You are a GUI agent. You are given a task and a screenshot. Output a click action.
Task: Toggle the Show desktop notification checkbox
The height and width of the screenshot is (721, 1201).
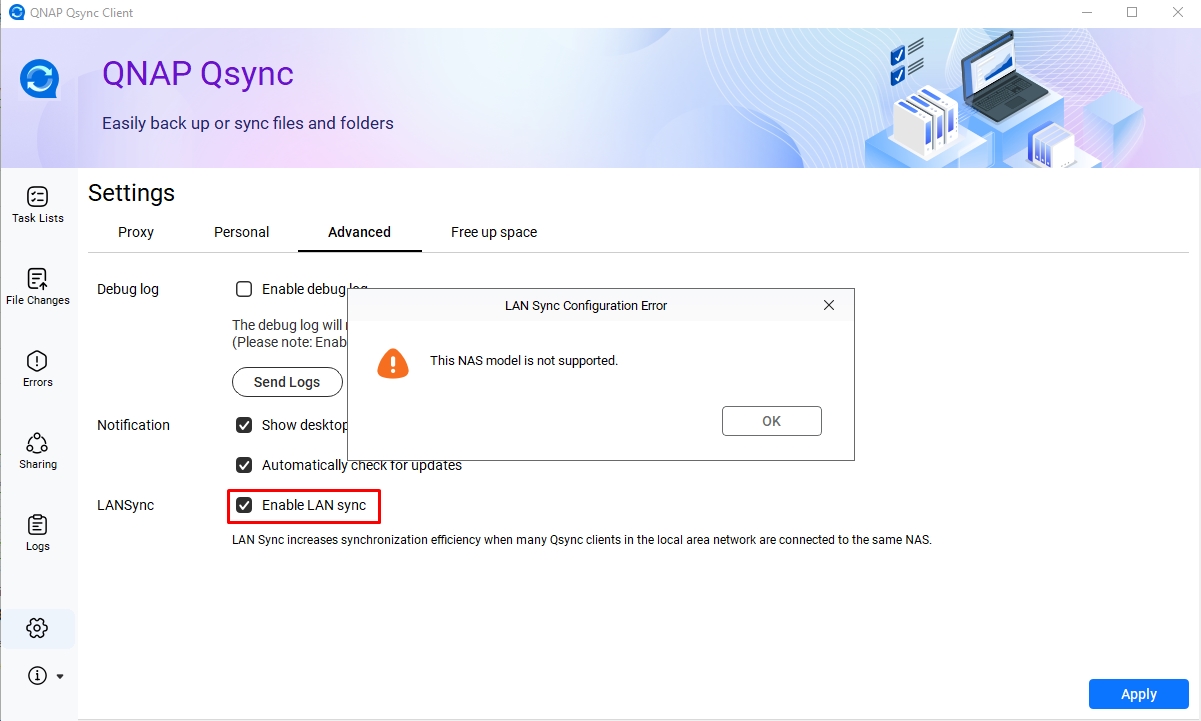pyautogui.click(x=244, y=425)
